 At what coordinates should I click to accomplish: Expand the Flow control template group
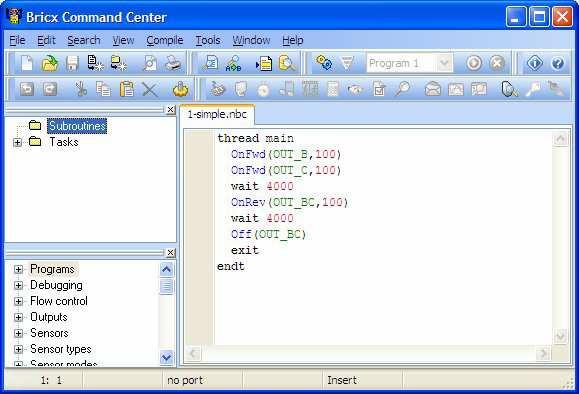click(x=18, y=301)
